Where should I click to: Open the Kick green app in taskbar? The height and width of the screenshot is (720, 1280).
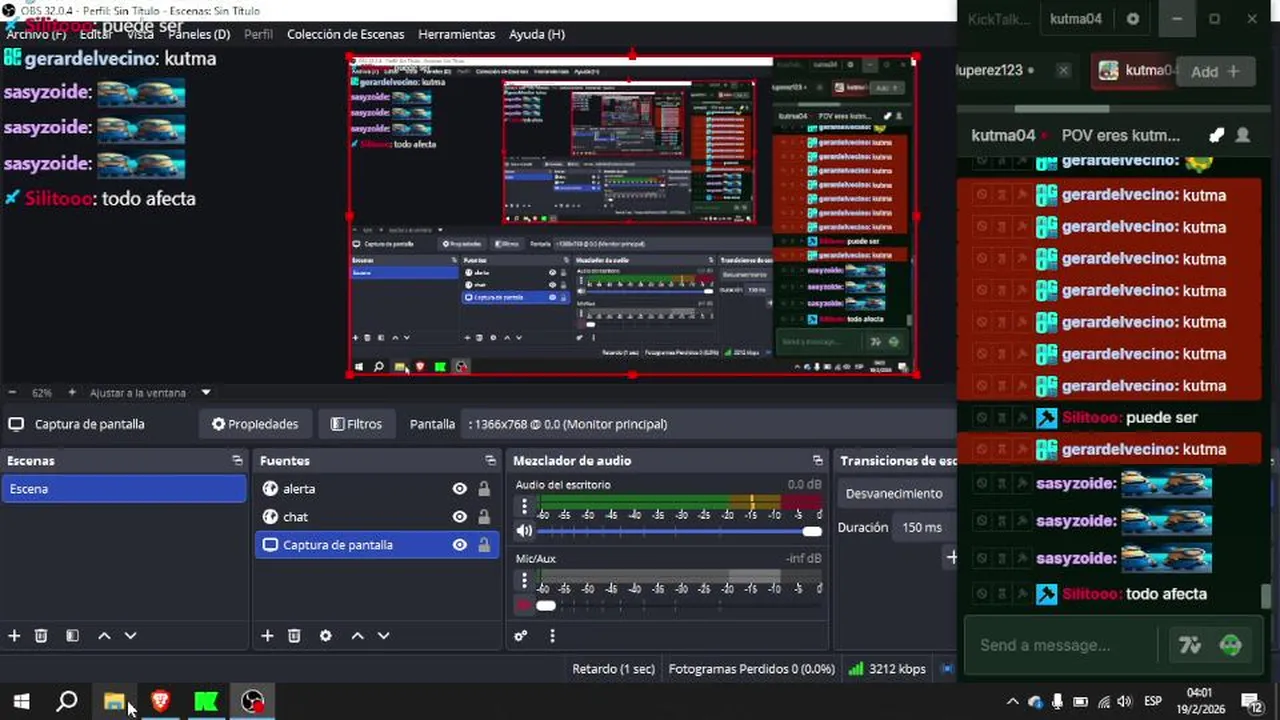tap(206, 701)
